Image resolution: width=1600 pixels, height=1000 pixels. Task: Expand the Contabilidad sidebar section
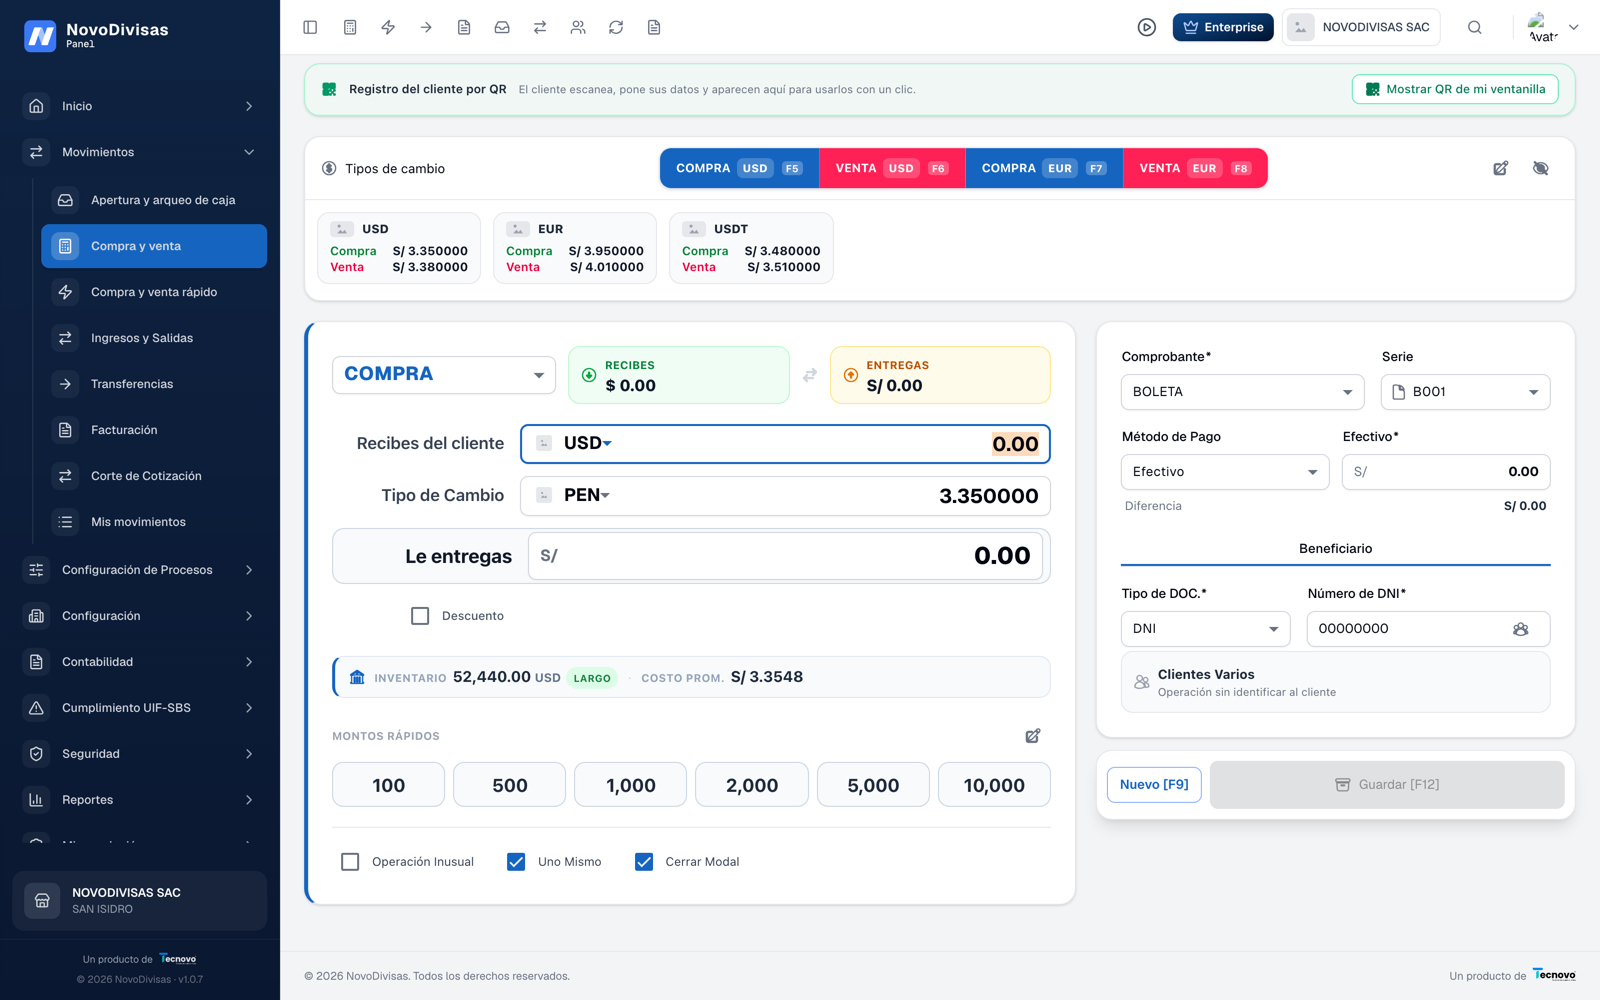140,662
